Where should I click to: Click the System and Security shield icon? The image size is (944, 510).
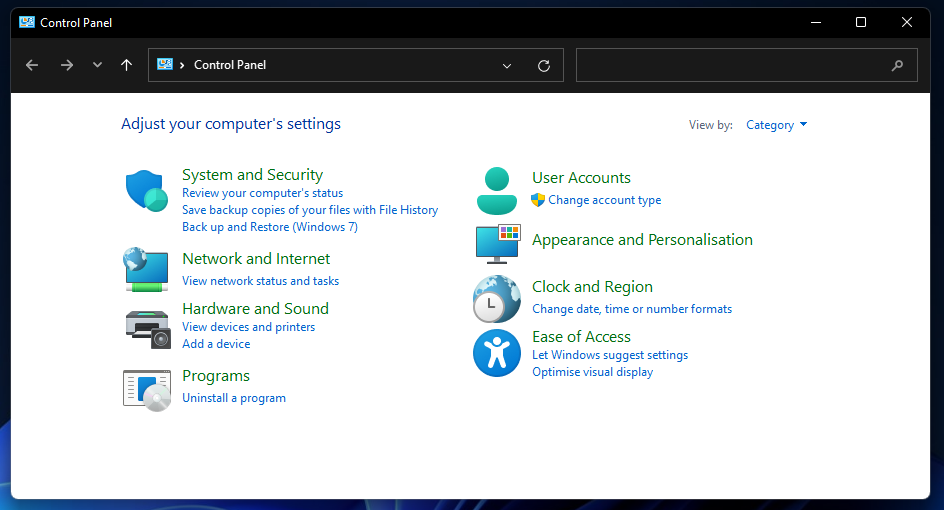[x=146, y=190]
